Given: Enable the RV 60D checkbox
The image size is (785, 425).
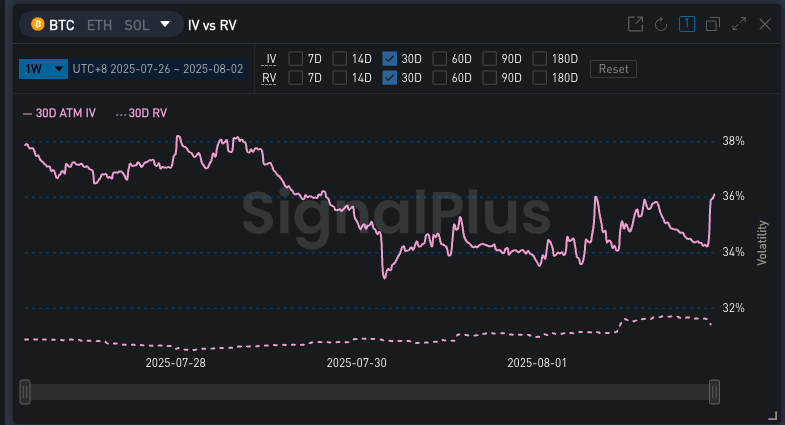Looking at the screenshot, I should click(x=440, y=78).
